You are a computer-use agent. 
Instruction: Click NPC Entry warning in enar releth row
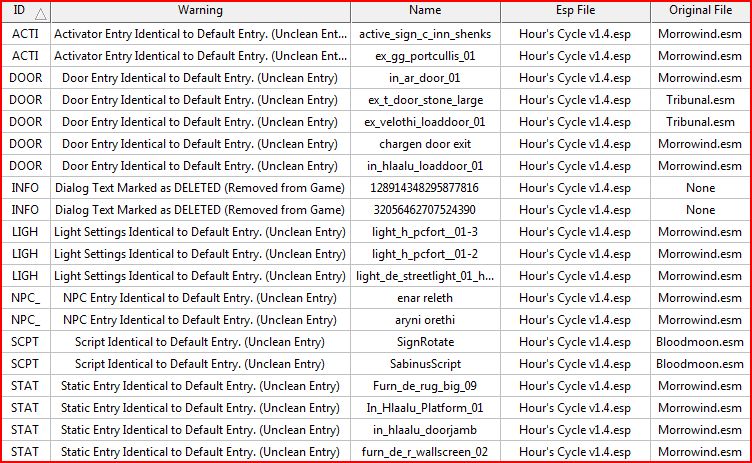(200, 298)
